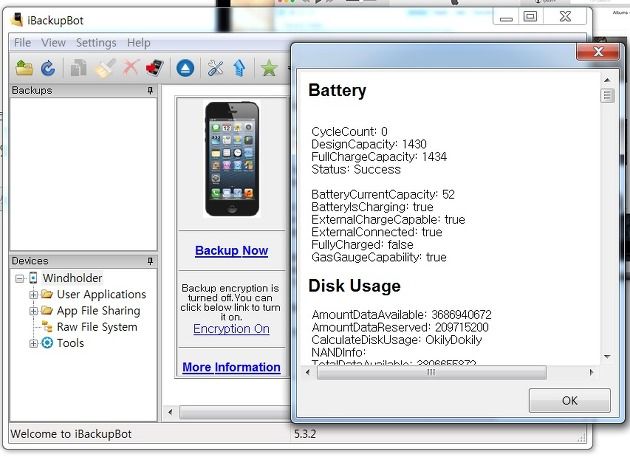Screen dimensions: 630x457
Task: Click the blue up arrow toolbar icon
Action: coord(239,68)
